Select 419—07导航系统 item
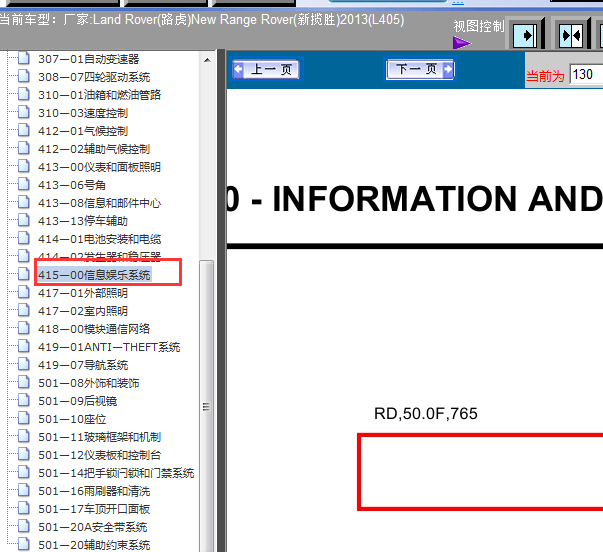The width and height of the screenshot is (603, 552). 83,365
